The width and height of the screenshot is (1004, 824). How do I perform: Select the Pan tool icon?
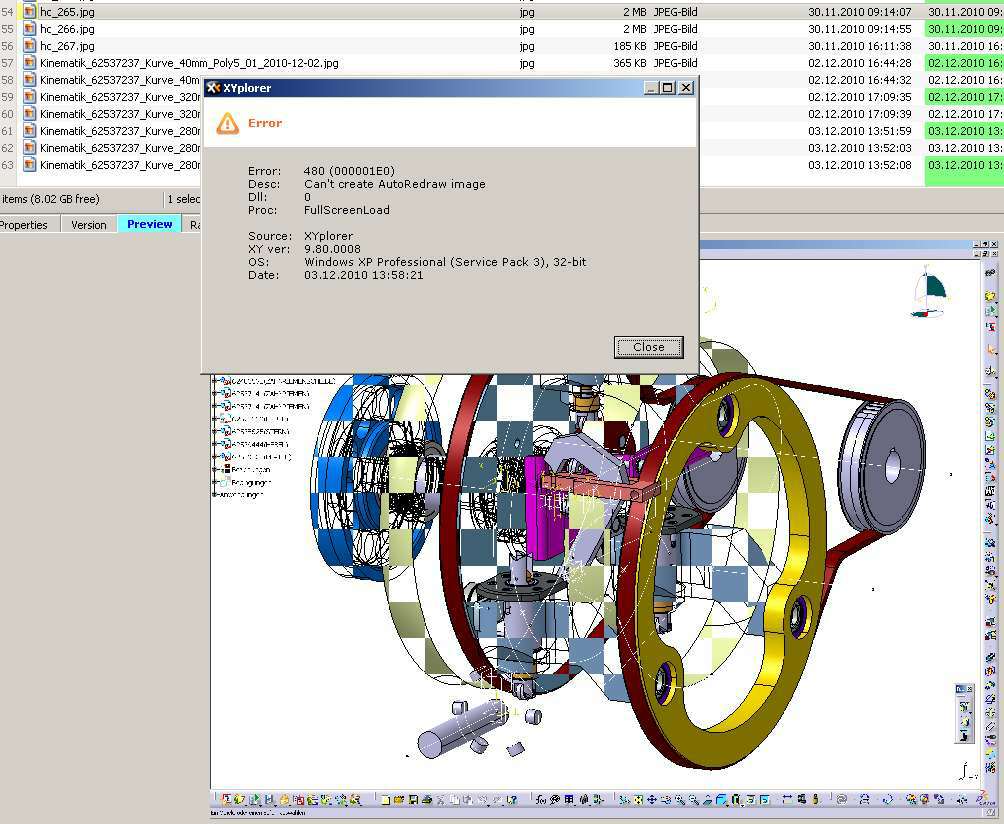[652, 801]
